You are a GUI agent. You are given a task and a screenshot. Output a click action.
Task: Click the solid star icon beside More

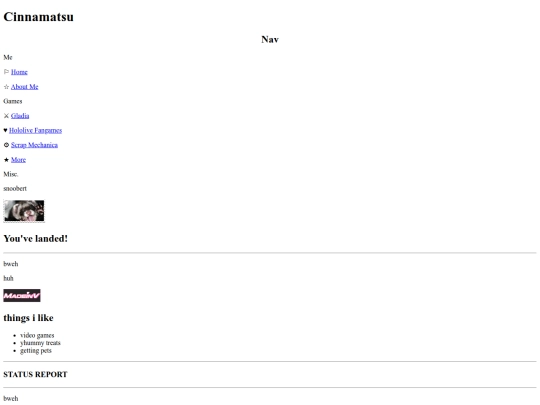click(6, 160)
